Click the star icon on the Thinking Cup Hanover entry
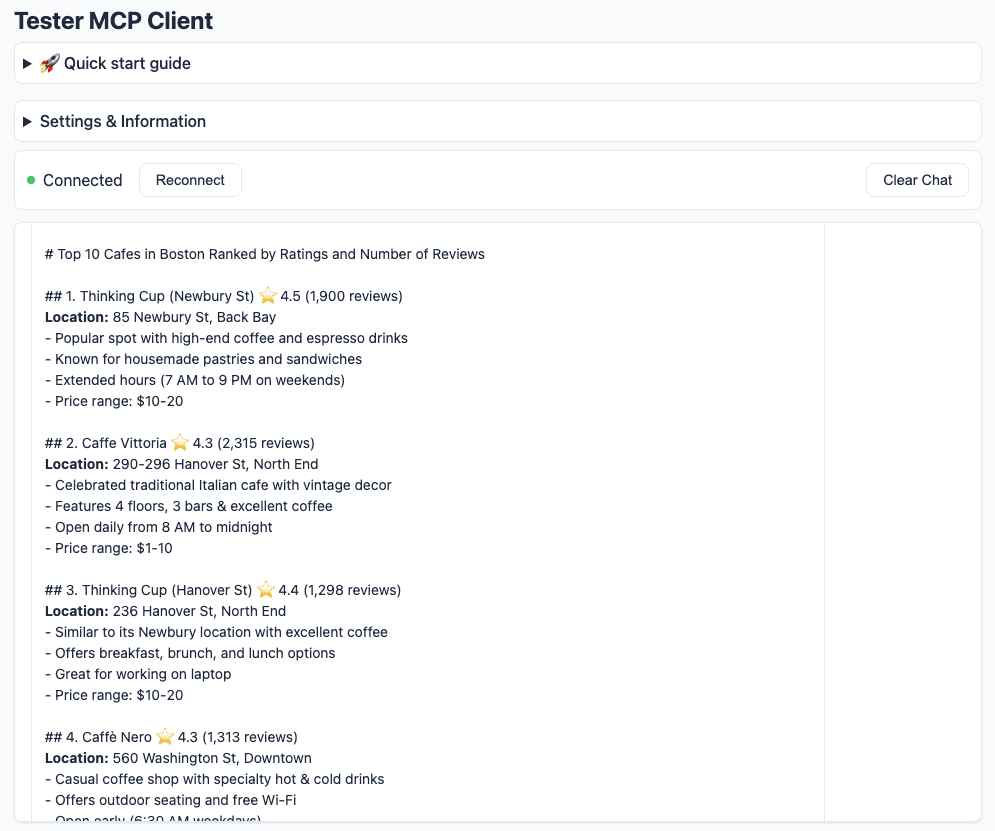 266,589
